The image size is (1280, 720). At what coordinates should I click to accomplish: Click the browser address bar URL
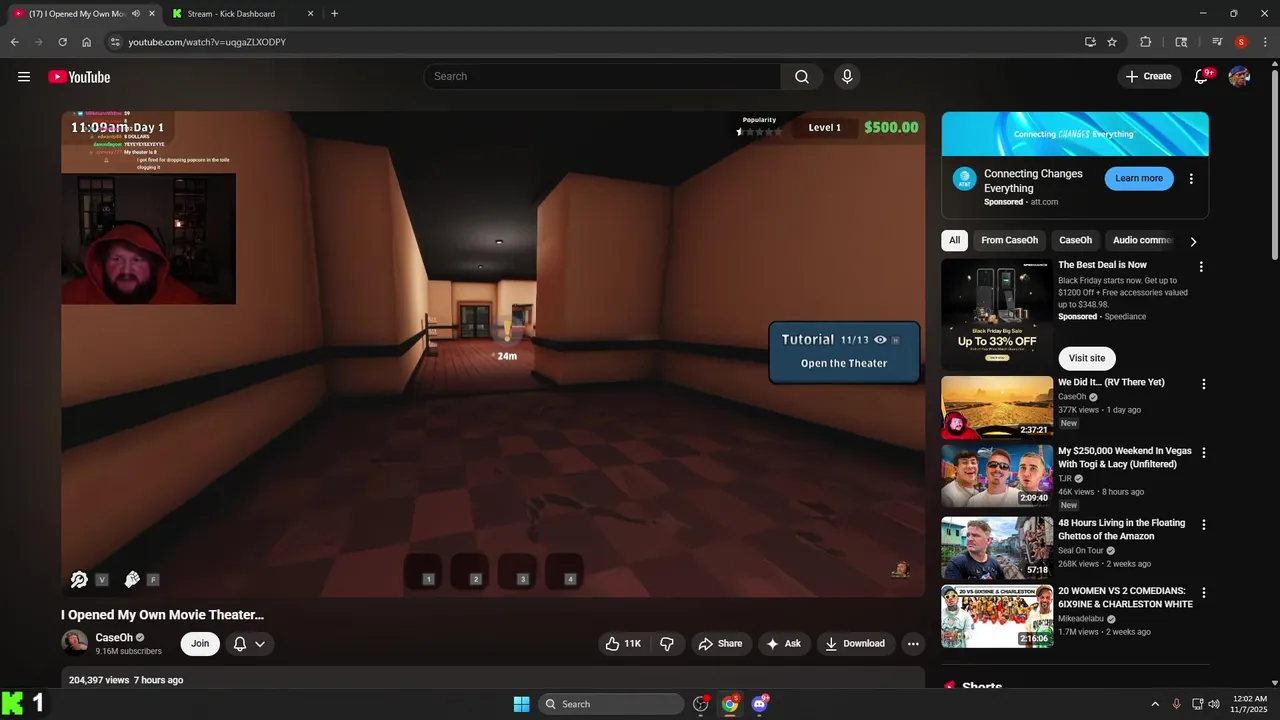(x=207, y=42)
